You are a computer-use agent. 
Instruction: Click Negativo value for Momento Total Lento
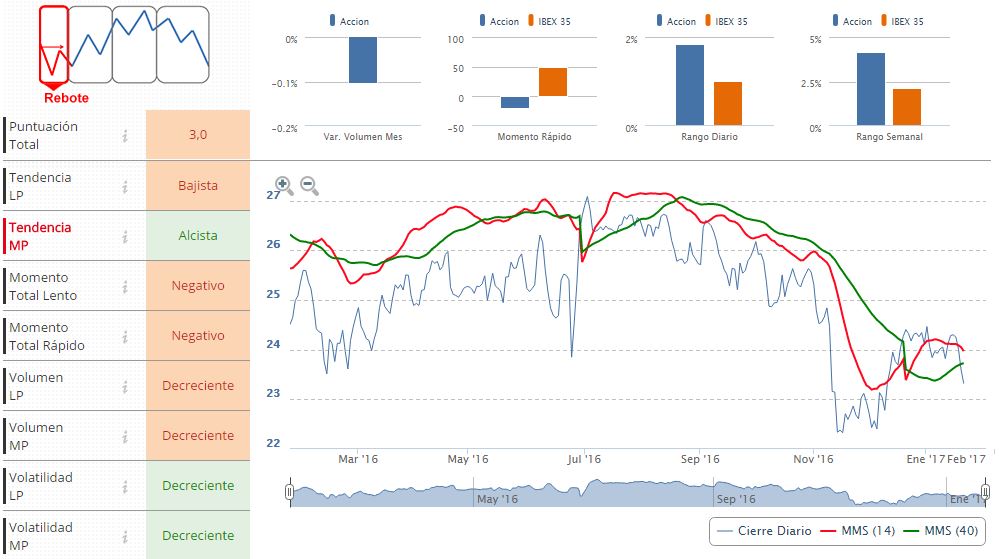click(x=198, y=286)
